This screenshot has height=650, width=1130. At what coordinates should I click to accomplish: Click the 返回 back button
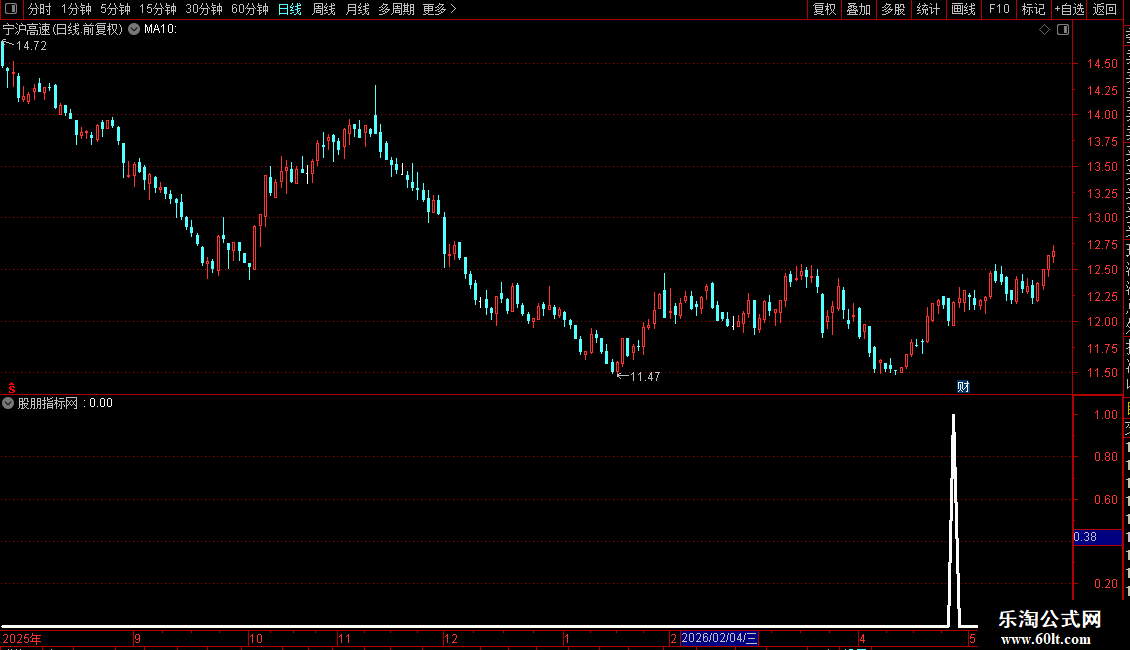(x=1105, y=9)
